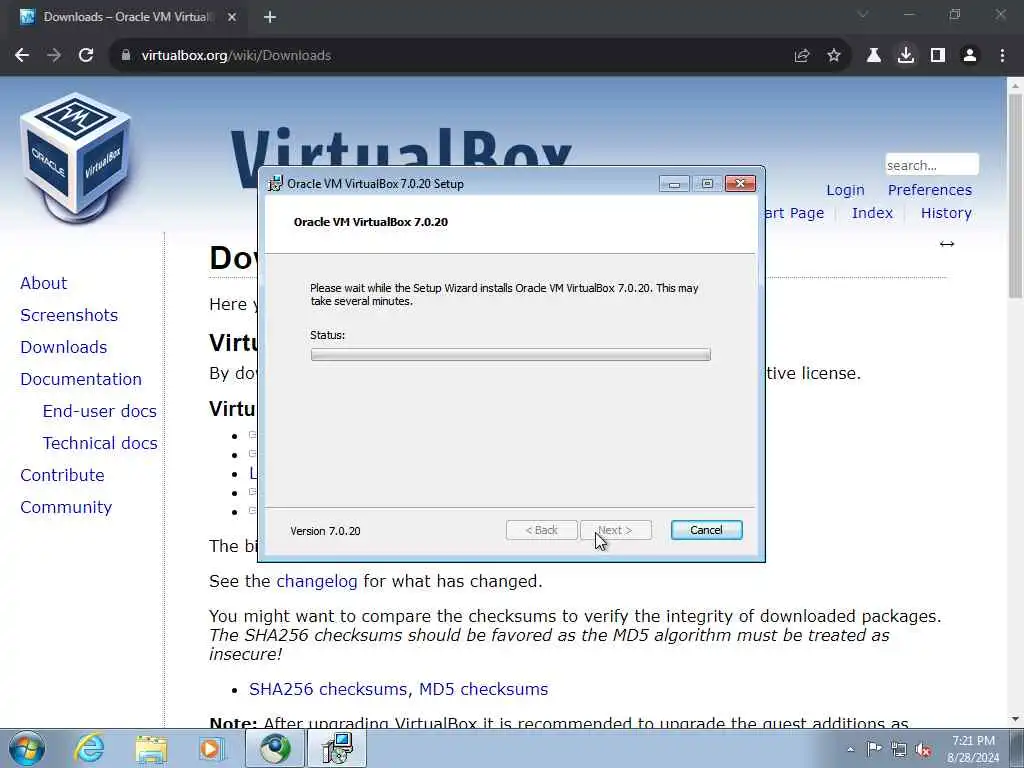This screenshot has width=1024, height=768.
Task: Click the VirtualBox cube logo
Action: click(76, 157)
